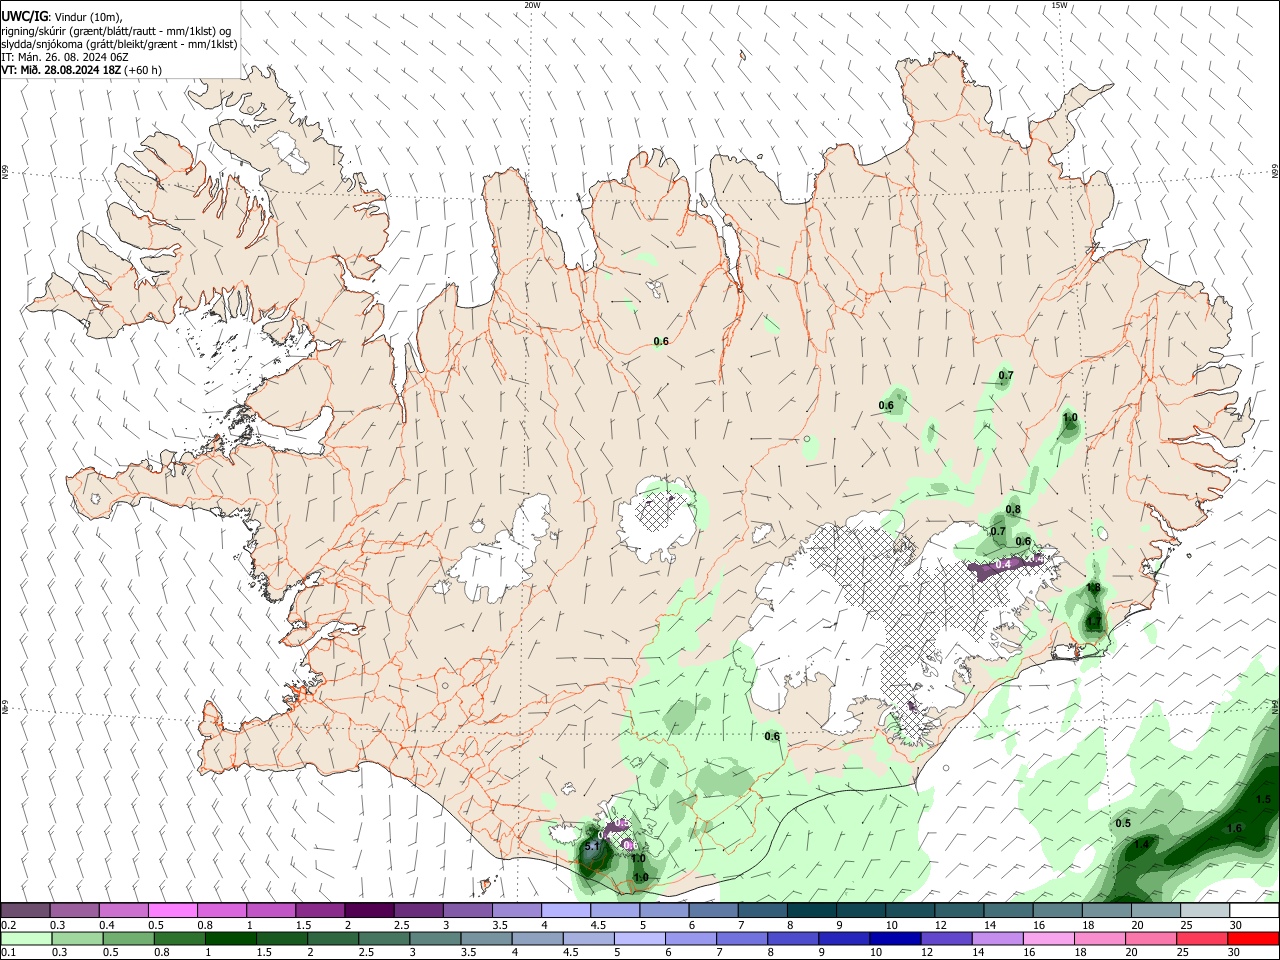Pick the navy blue 10–12 rain legend swatch

[894, 938]
